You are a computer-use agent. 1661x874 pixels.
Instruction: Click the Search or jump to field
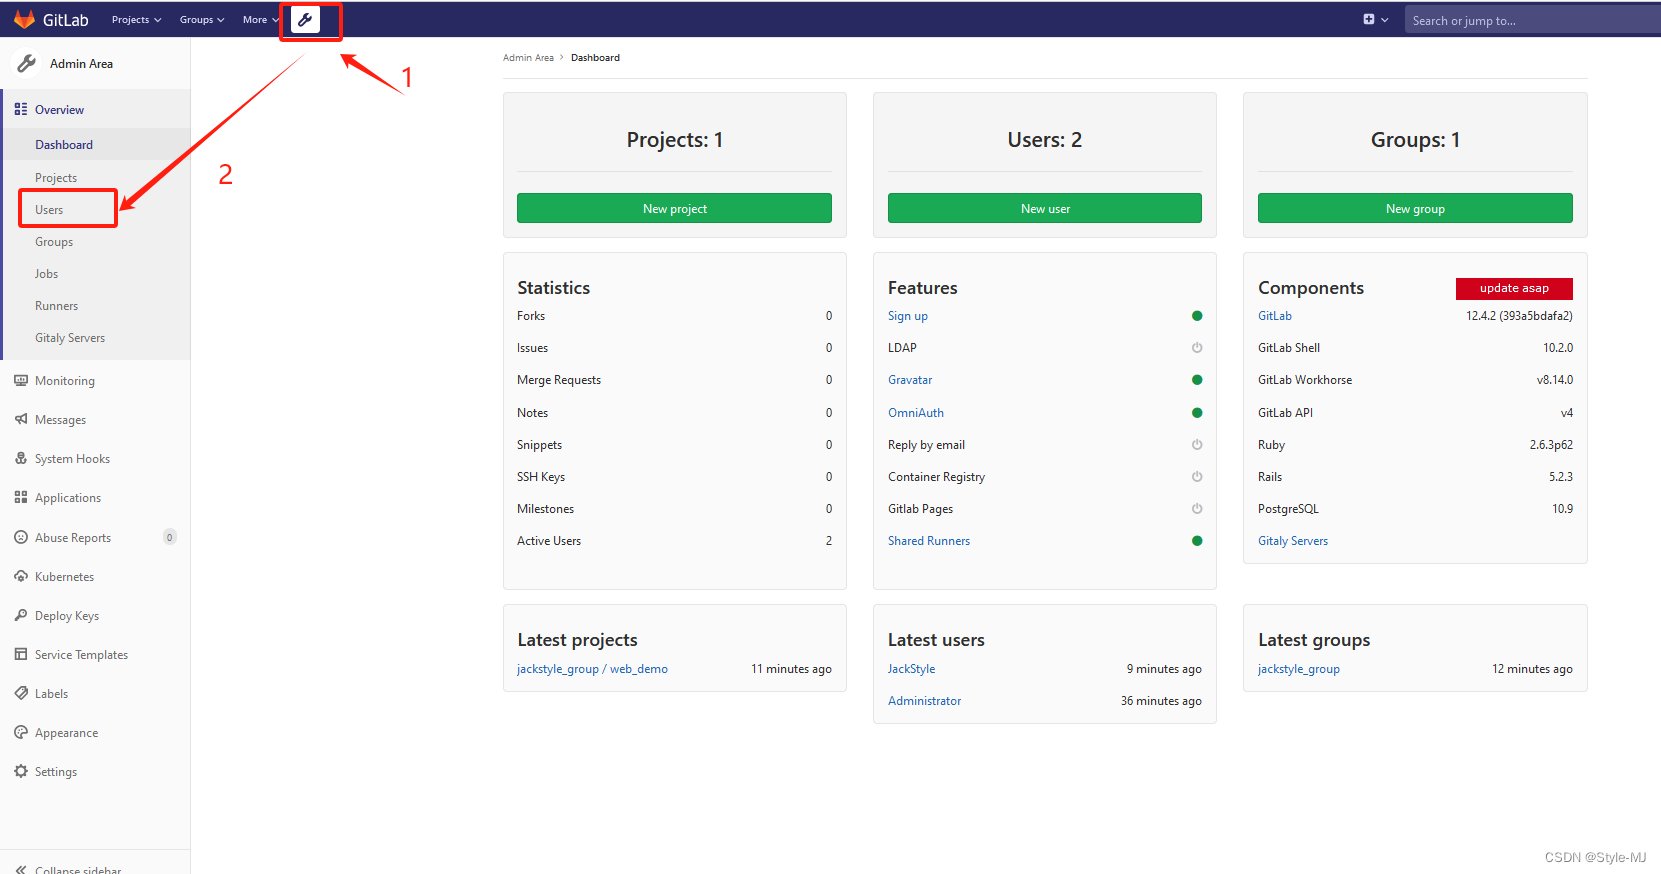(1532, 20)
